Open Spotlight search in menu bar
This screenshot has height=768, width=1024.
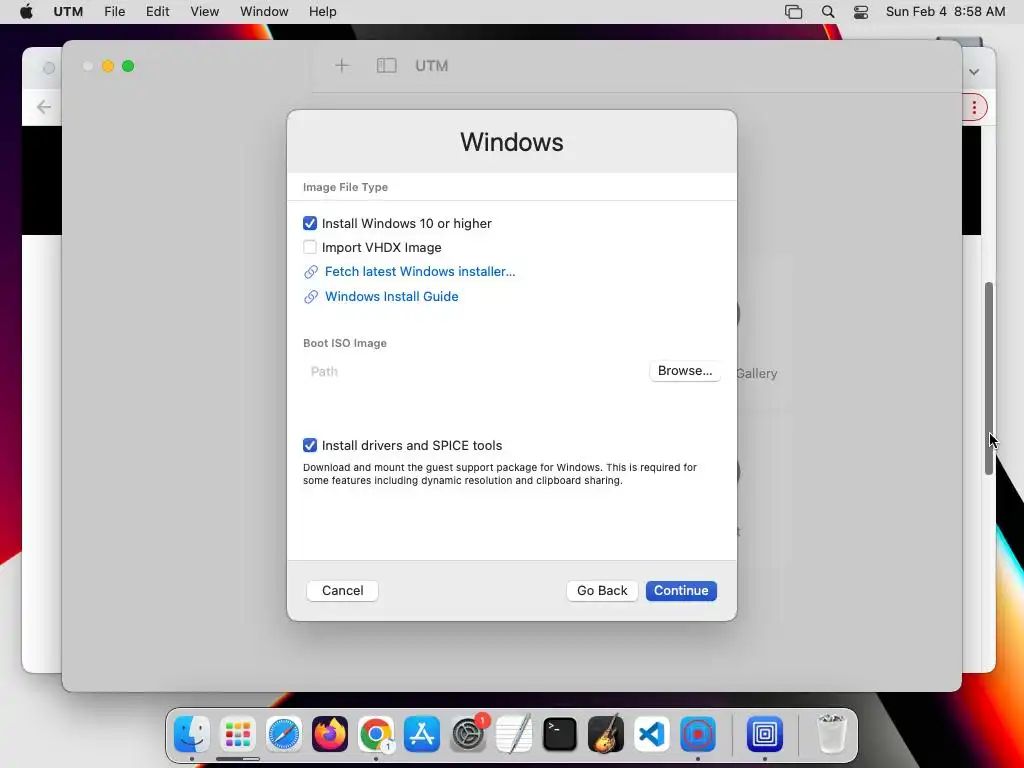click(x=827, y=12)
